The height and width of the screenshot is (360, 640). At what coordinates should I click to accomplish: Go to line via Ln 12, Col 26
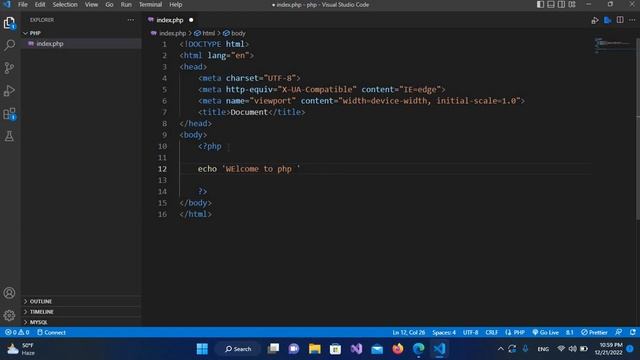(409, 332)
